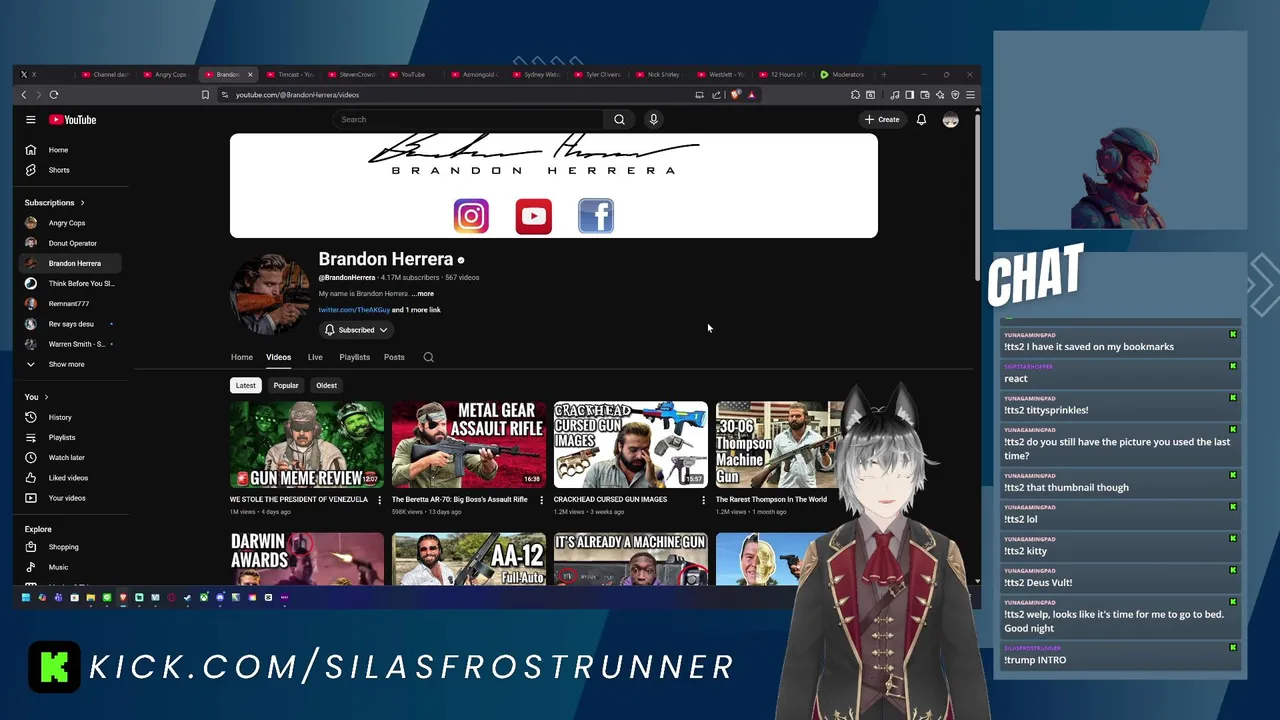Image resolution: width=1280 pixels, height=720 pixels.
Task: Search within channel magnifier icon
Action: pos(428,357)
